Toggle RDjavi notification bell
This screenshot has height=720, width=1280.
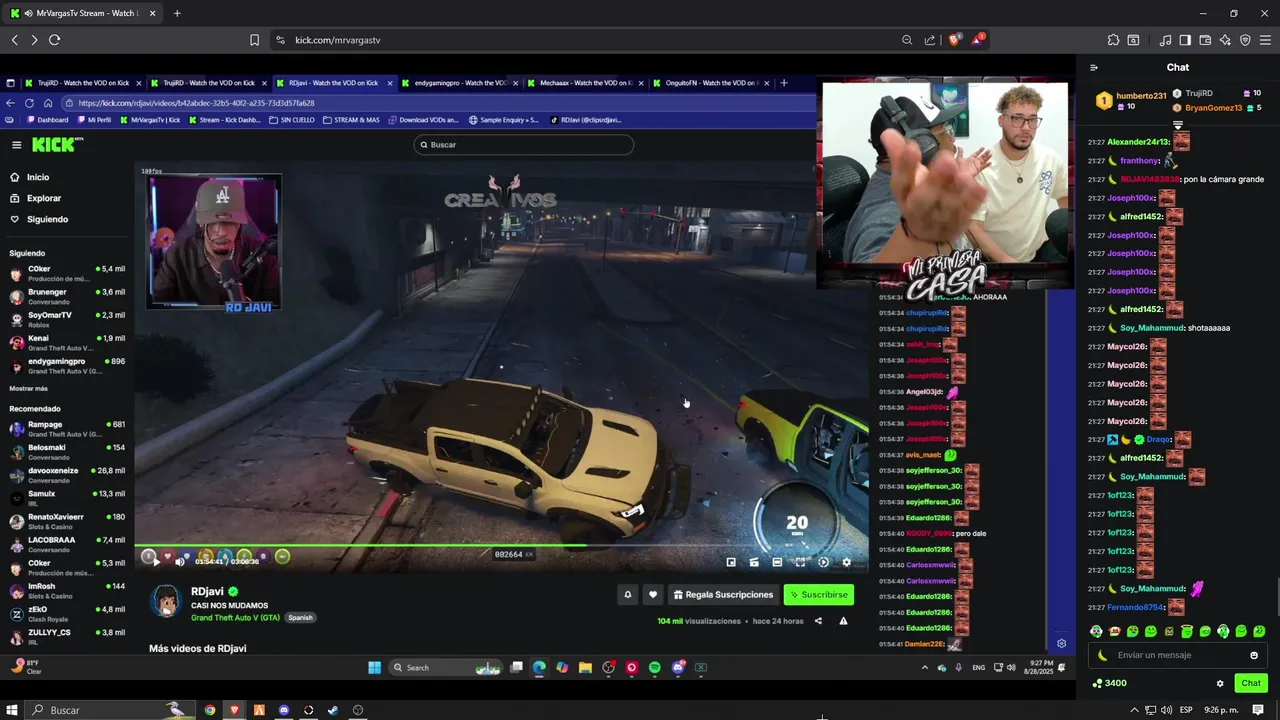click(x=628, y=595)
